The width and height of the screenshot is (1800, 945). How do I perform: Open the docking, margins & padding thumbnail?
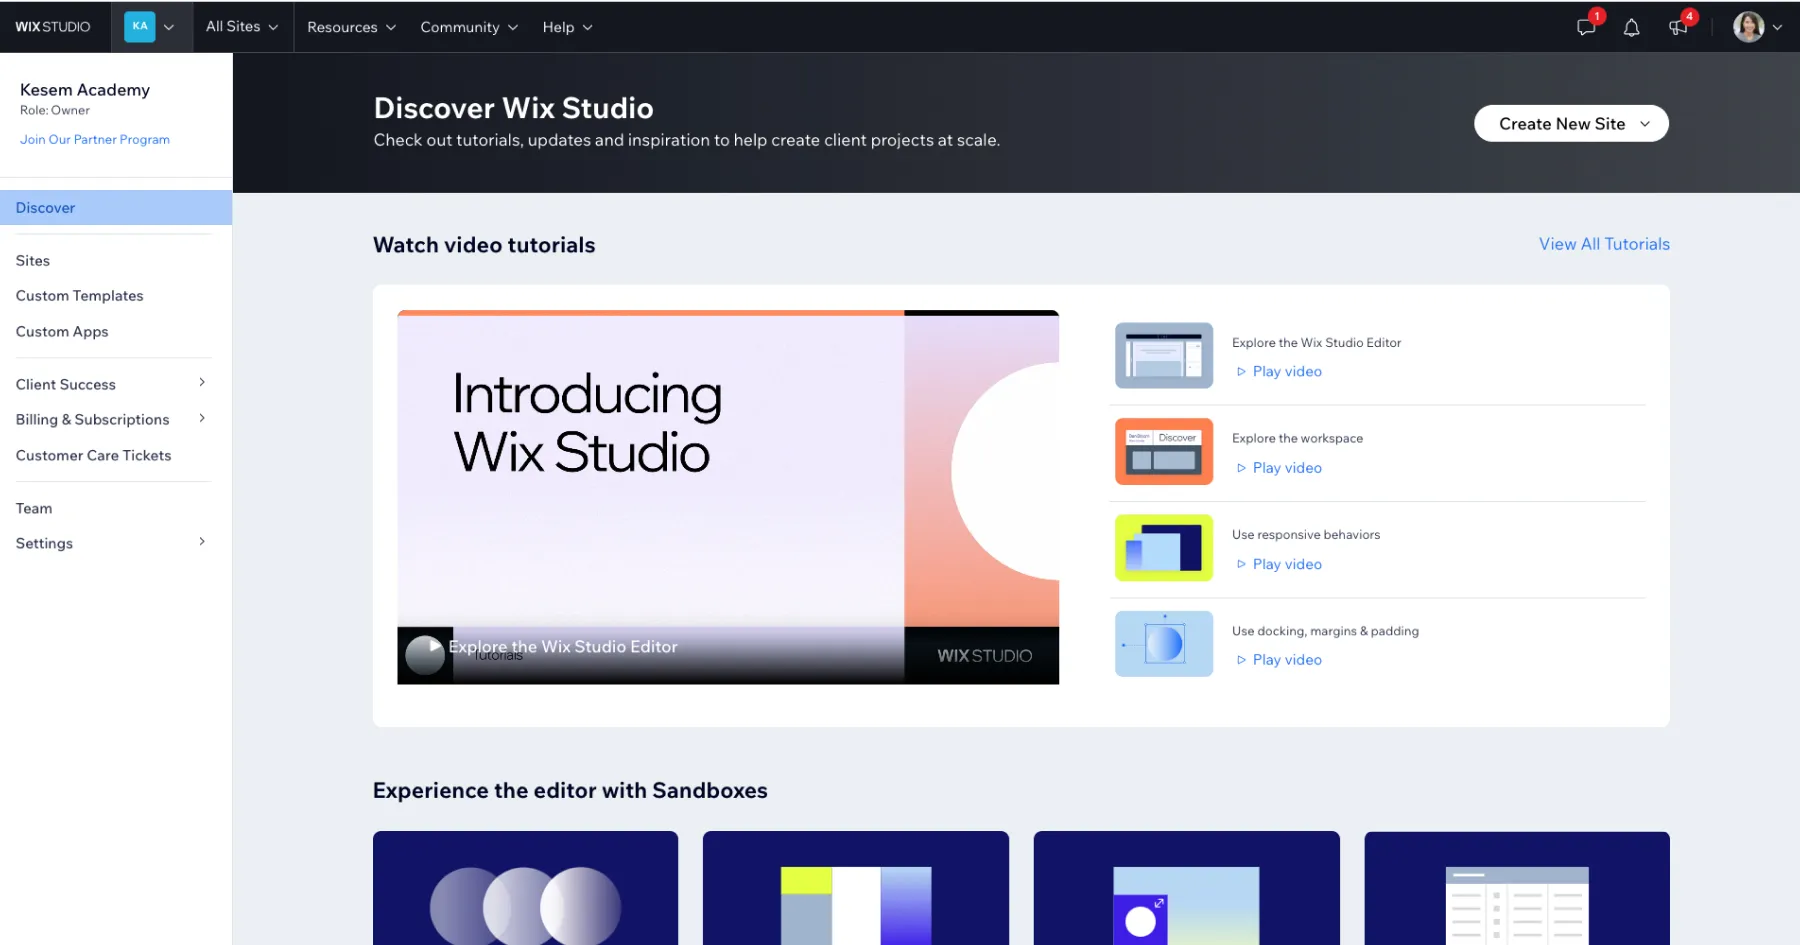click(1164, 644)
